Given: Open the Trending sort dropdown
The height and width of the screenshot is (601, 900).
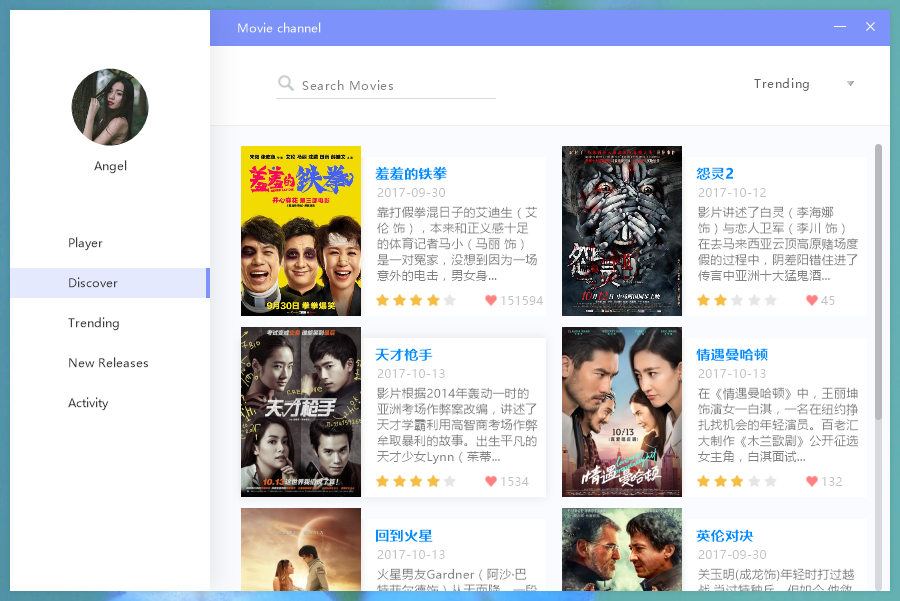Looking at the screenshot, I should (804, 84).
